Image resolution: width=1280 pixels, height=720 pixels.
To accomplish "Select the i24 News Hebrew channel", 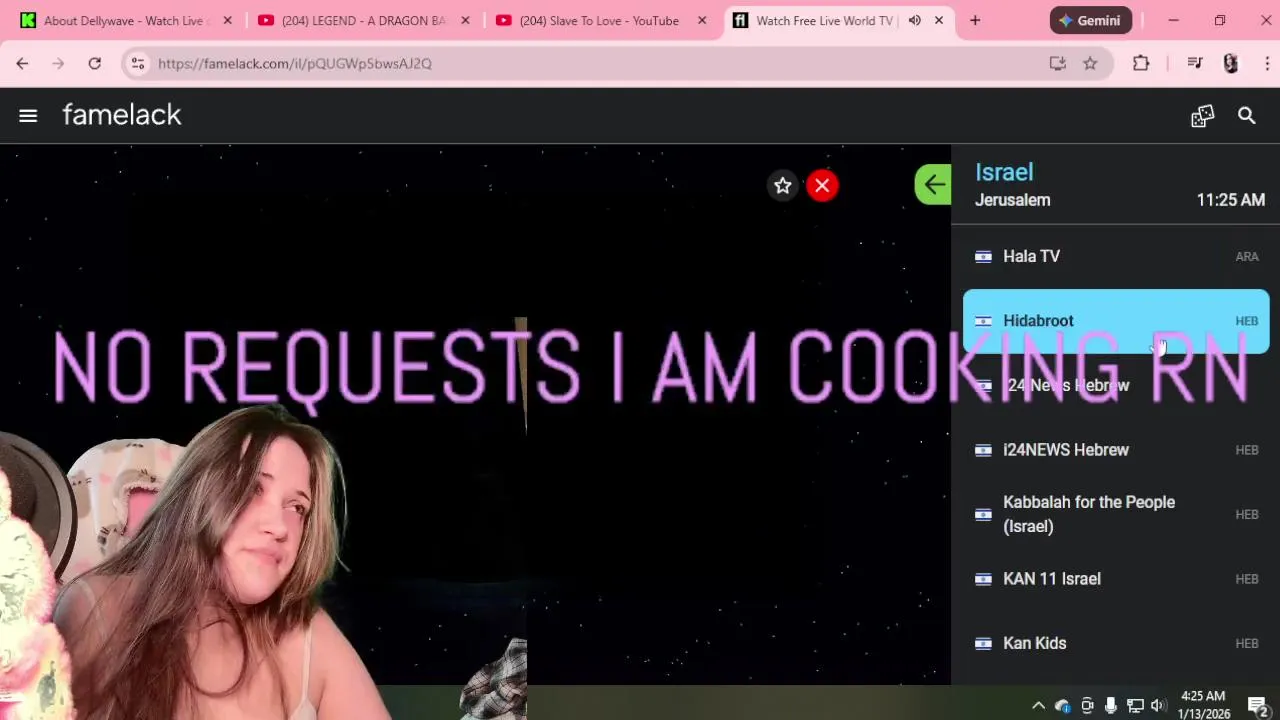I will point(1116,385).
